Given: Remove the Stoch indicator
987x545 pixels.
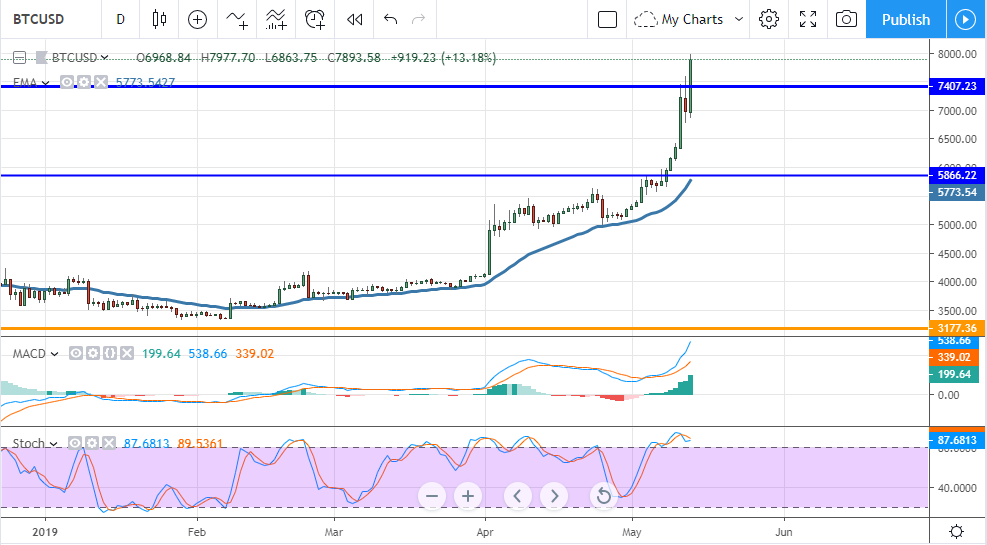Looking at the screenshot, I should [109, 444].
